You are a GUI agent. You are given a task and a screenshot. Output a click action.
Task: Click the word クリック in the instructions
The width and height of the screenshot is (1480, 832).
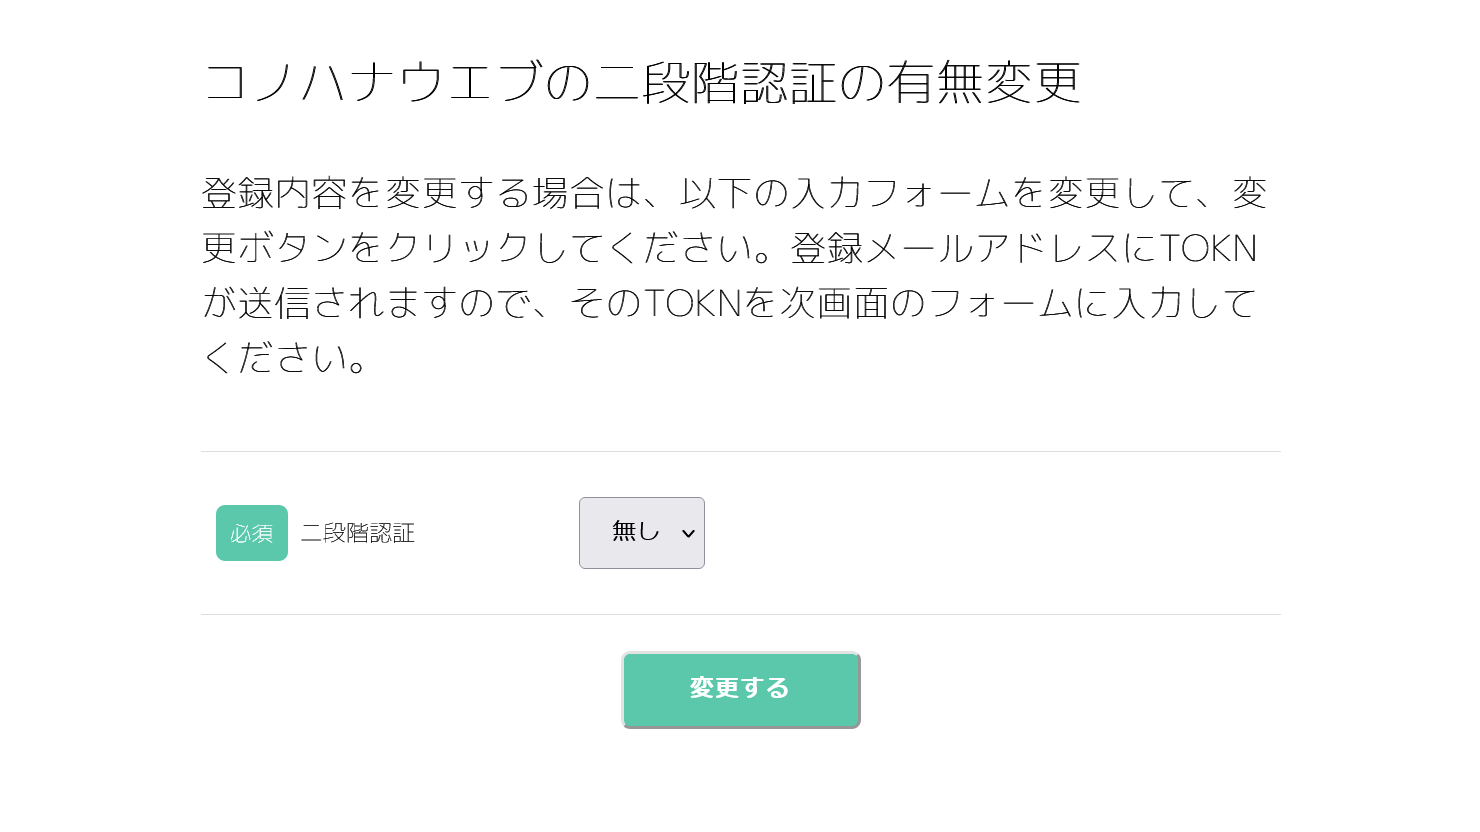[458, 248]
